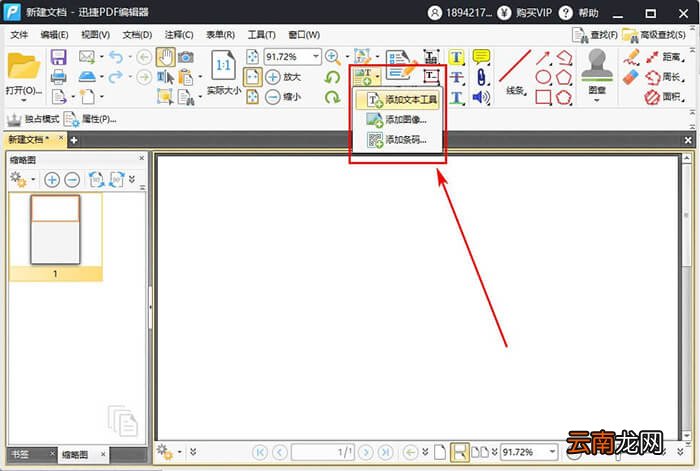Select the 线条 line tool

pyautogui.click(x=515, y=73)
